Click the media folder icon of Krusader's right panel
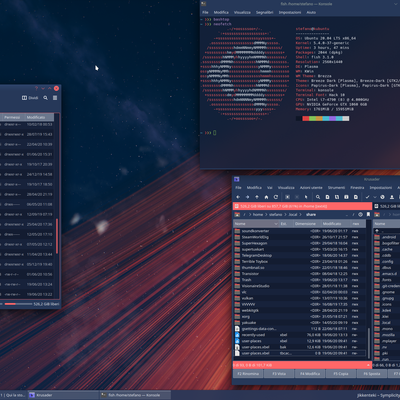The height and width of the screenshot is (400, 400). 377,214
